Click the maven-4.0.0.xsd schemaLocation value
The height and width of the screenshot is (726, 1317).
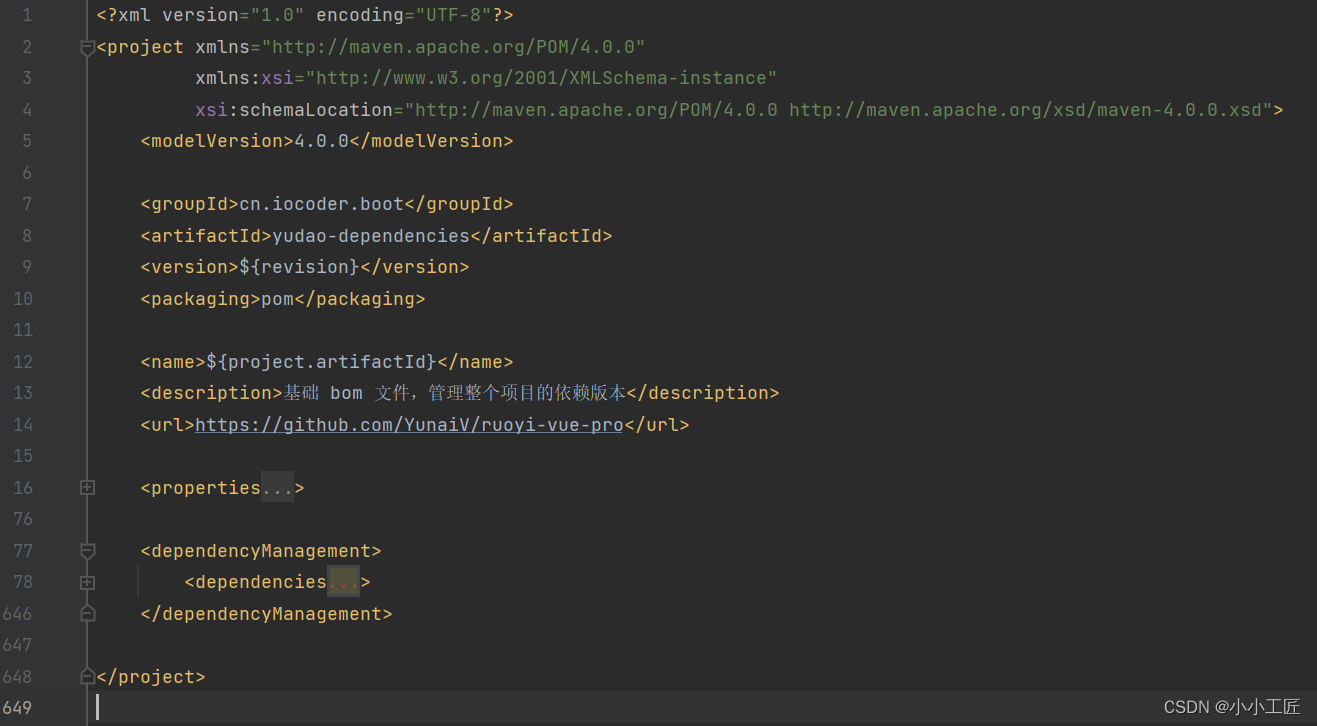tap(838, 110)
